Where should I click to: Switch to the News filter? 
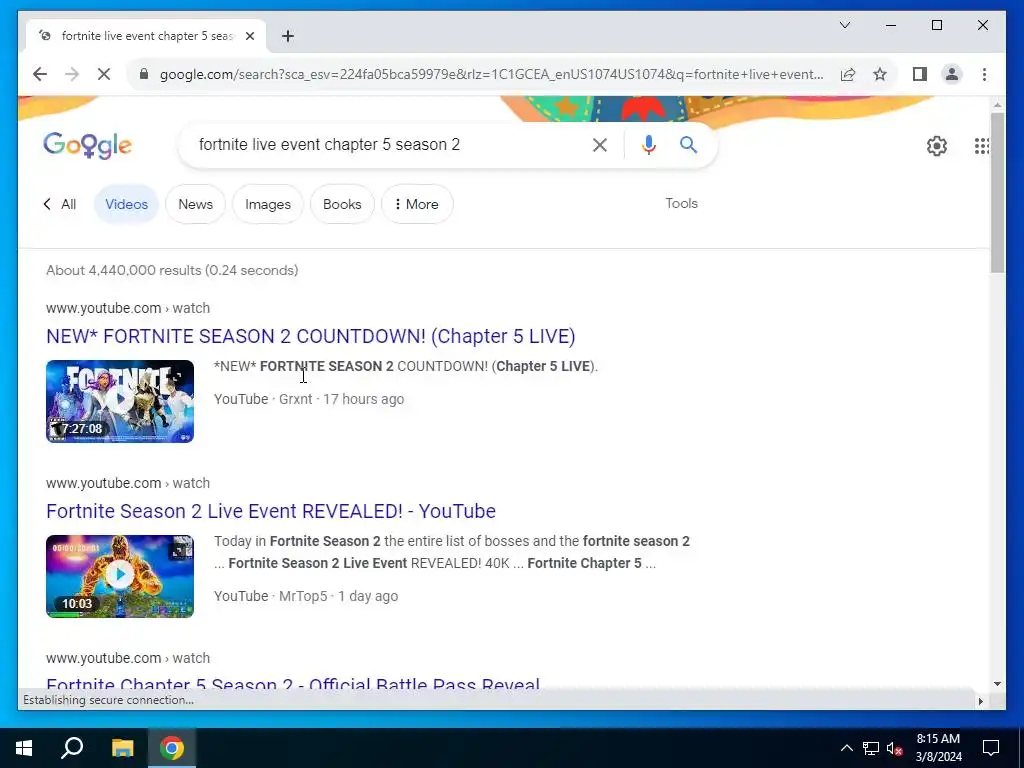pyautogui.click(x=195, y=204)
